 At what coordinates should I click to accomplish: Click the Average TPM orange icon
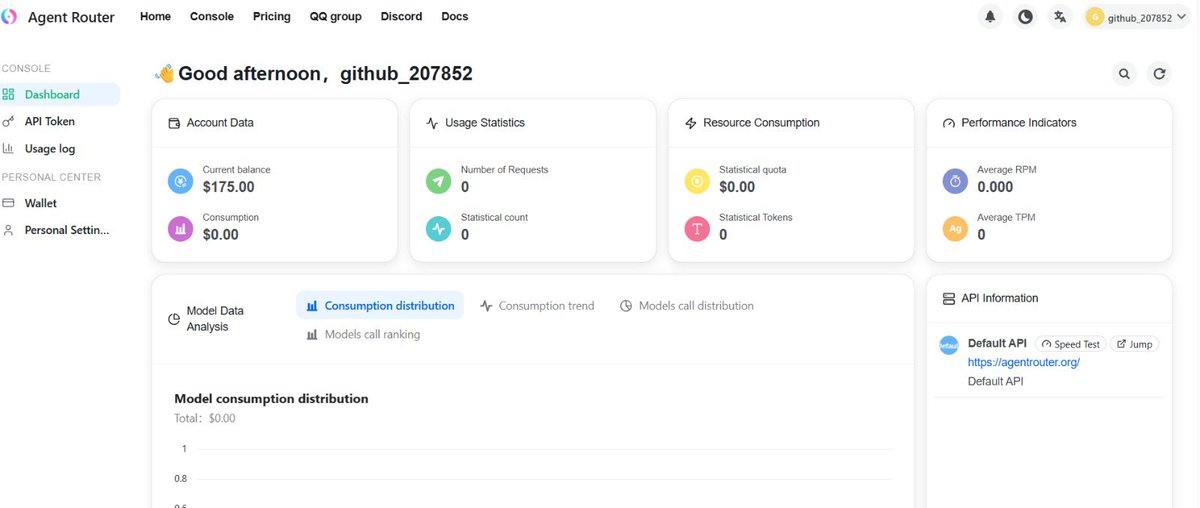point(956,228)
